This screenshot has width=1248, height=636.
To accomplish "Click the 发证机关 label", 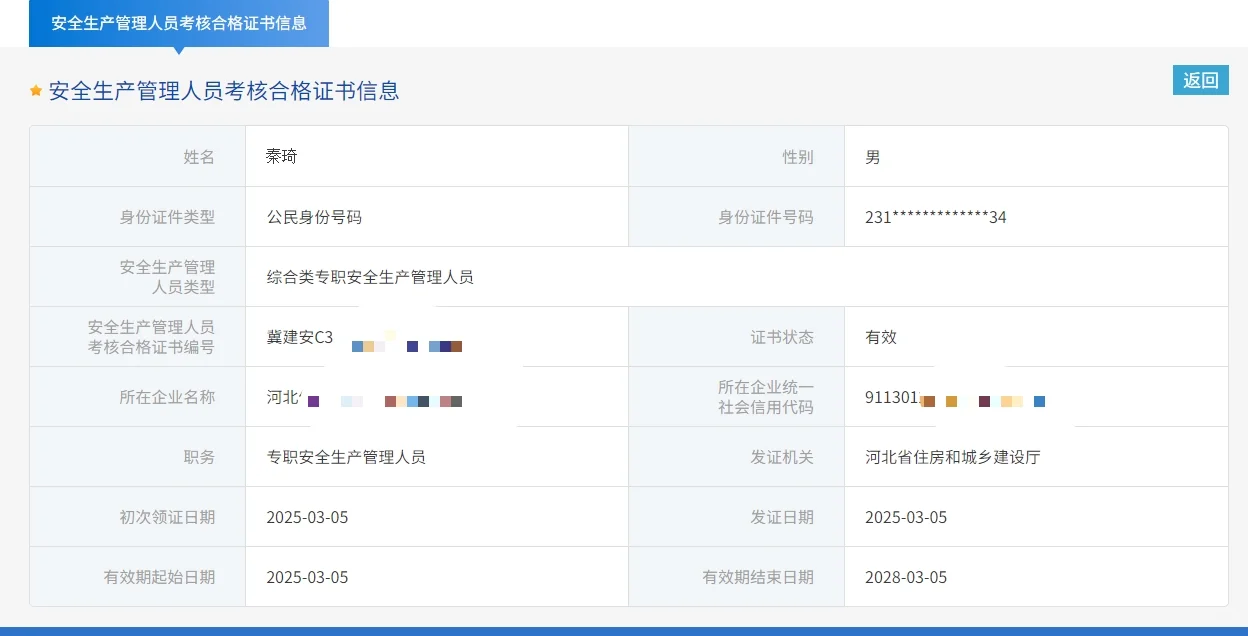I will point(782,457).
